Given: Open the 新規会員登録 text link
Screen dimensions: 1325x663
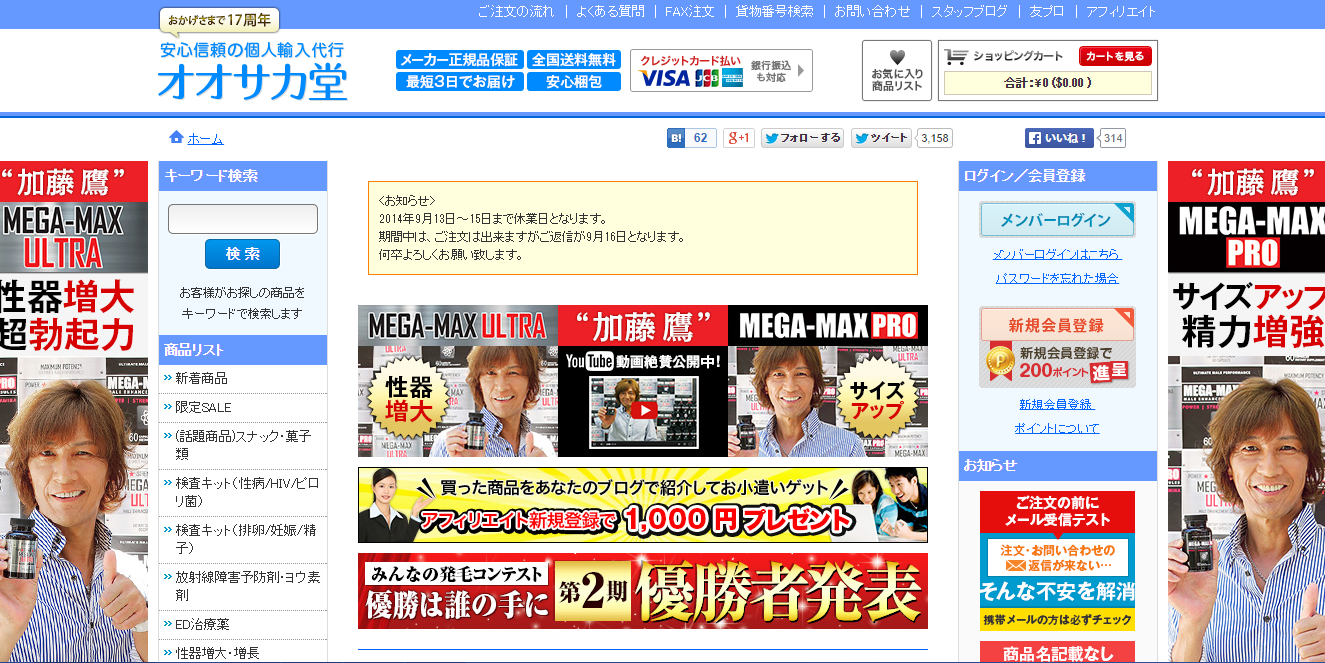Looking at the screenshot, I should pos(1057,404).
